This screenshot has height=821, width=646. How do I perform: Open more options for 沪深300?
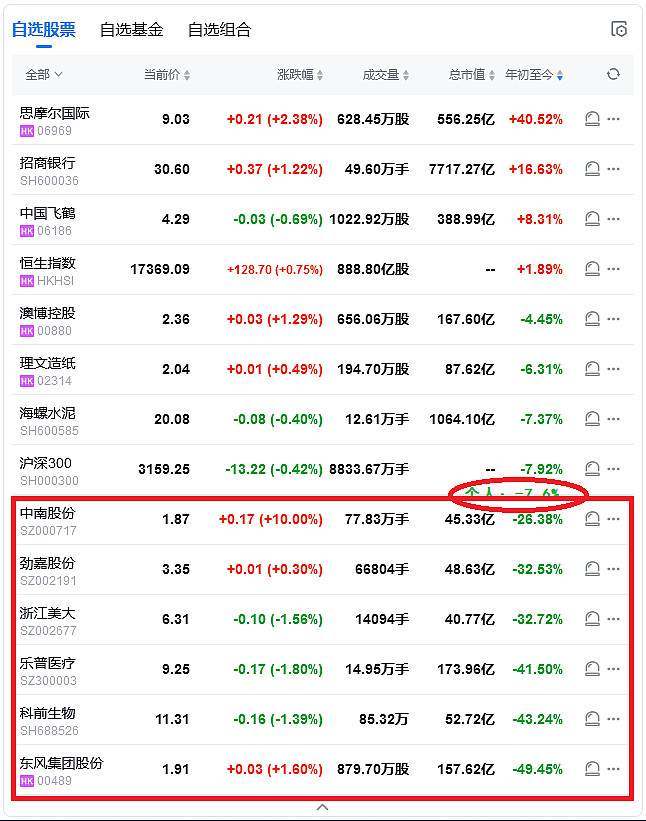coord(614,469)
